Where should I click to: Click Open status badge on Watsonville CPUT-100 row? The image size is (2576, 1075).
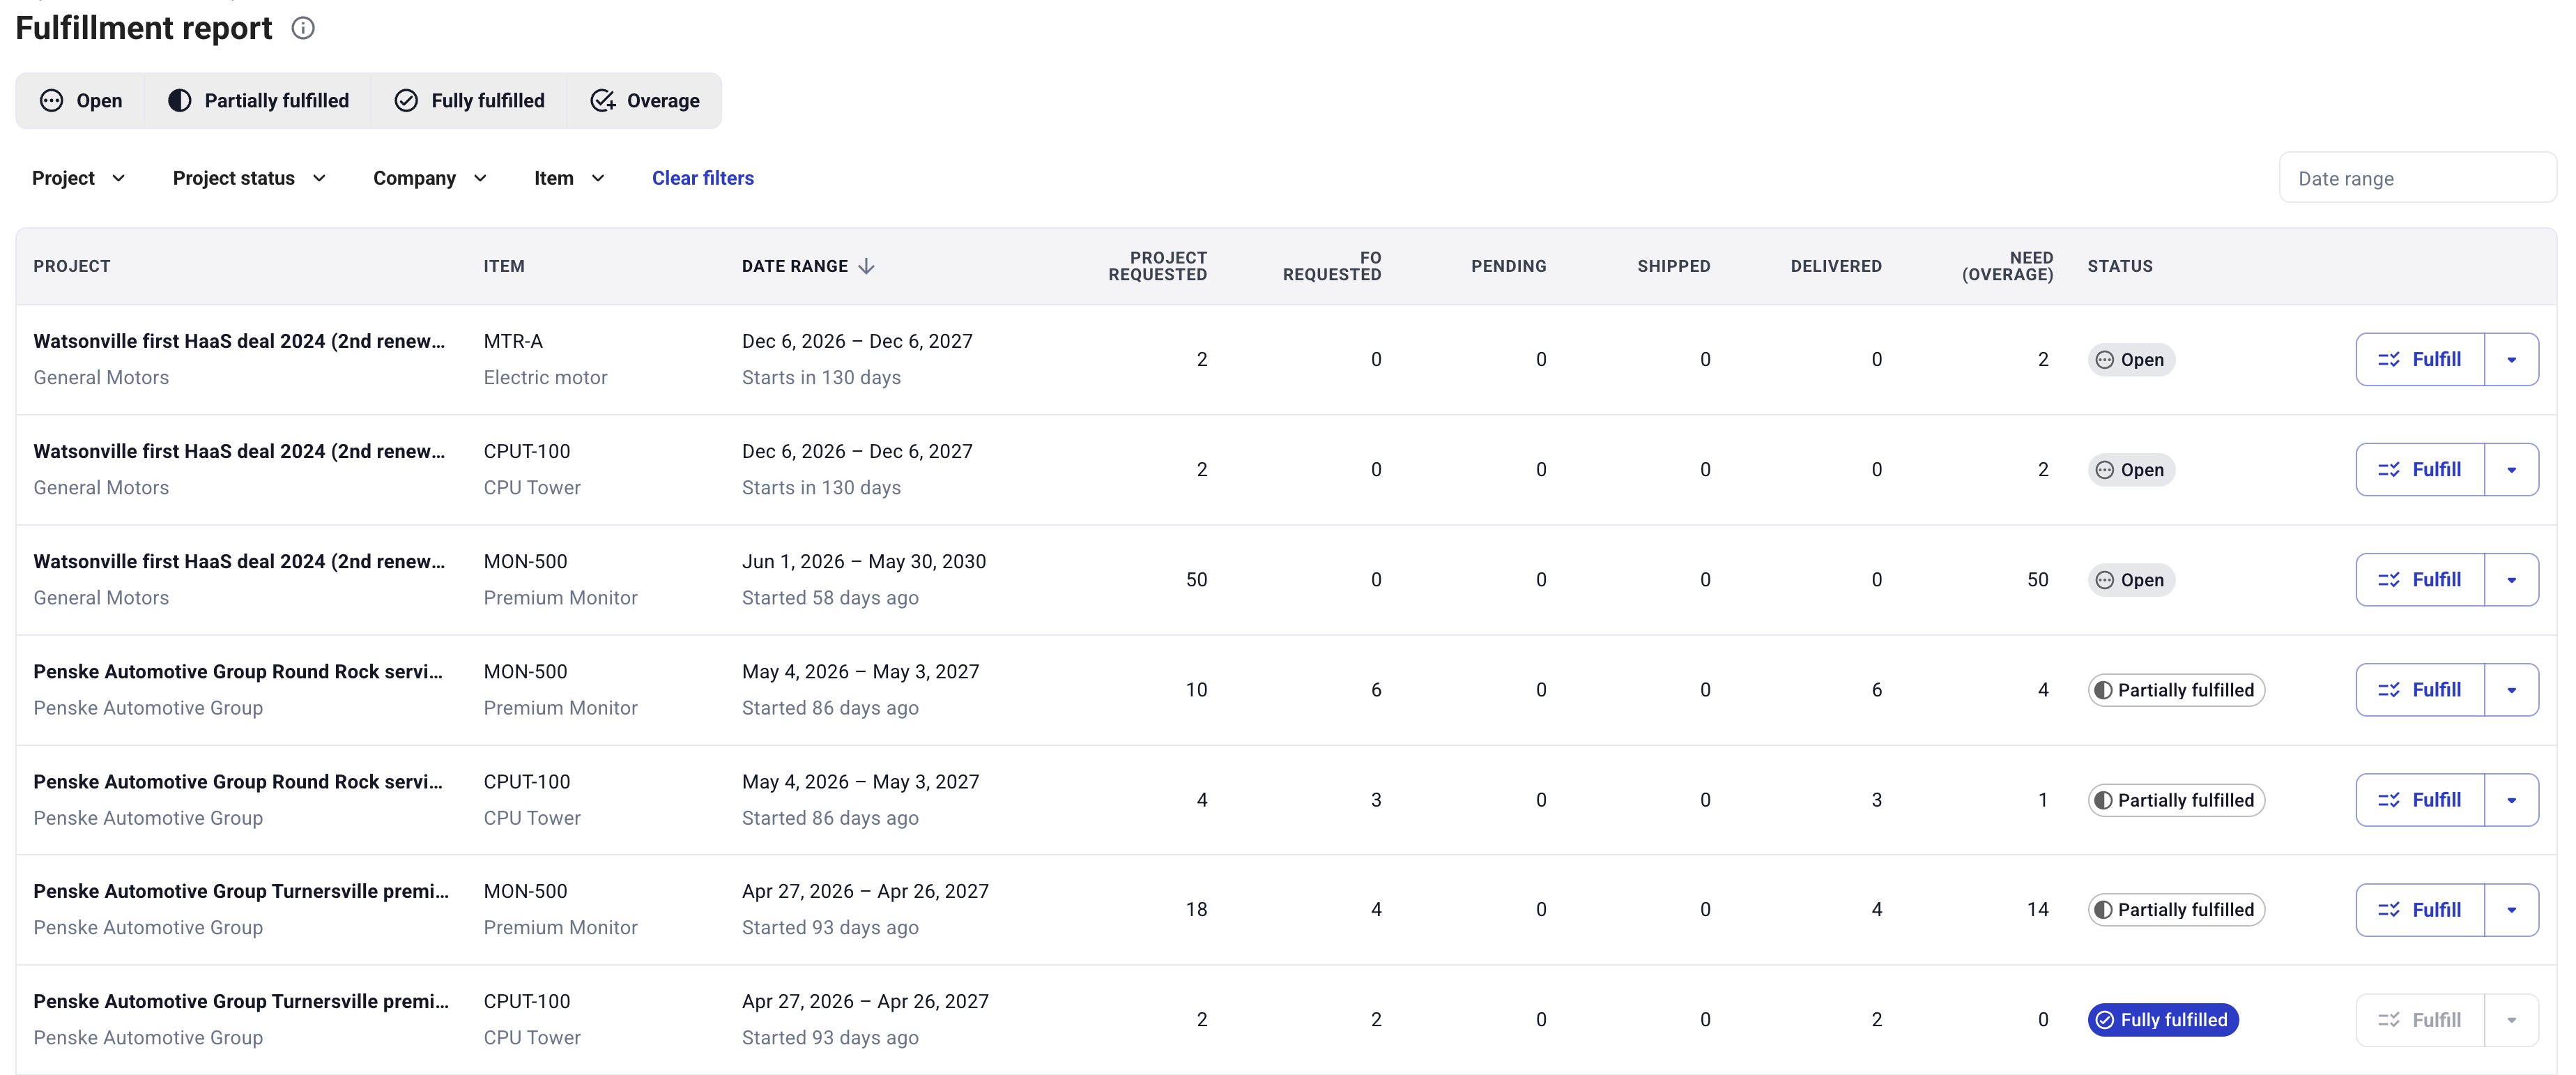coord(2131,469)
